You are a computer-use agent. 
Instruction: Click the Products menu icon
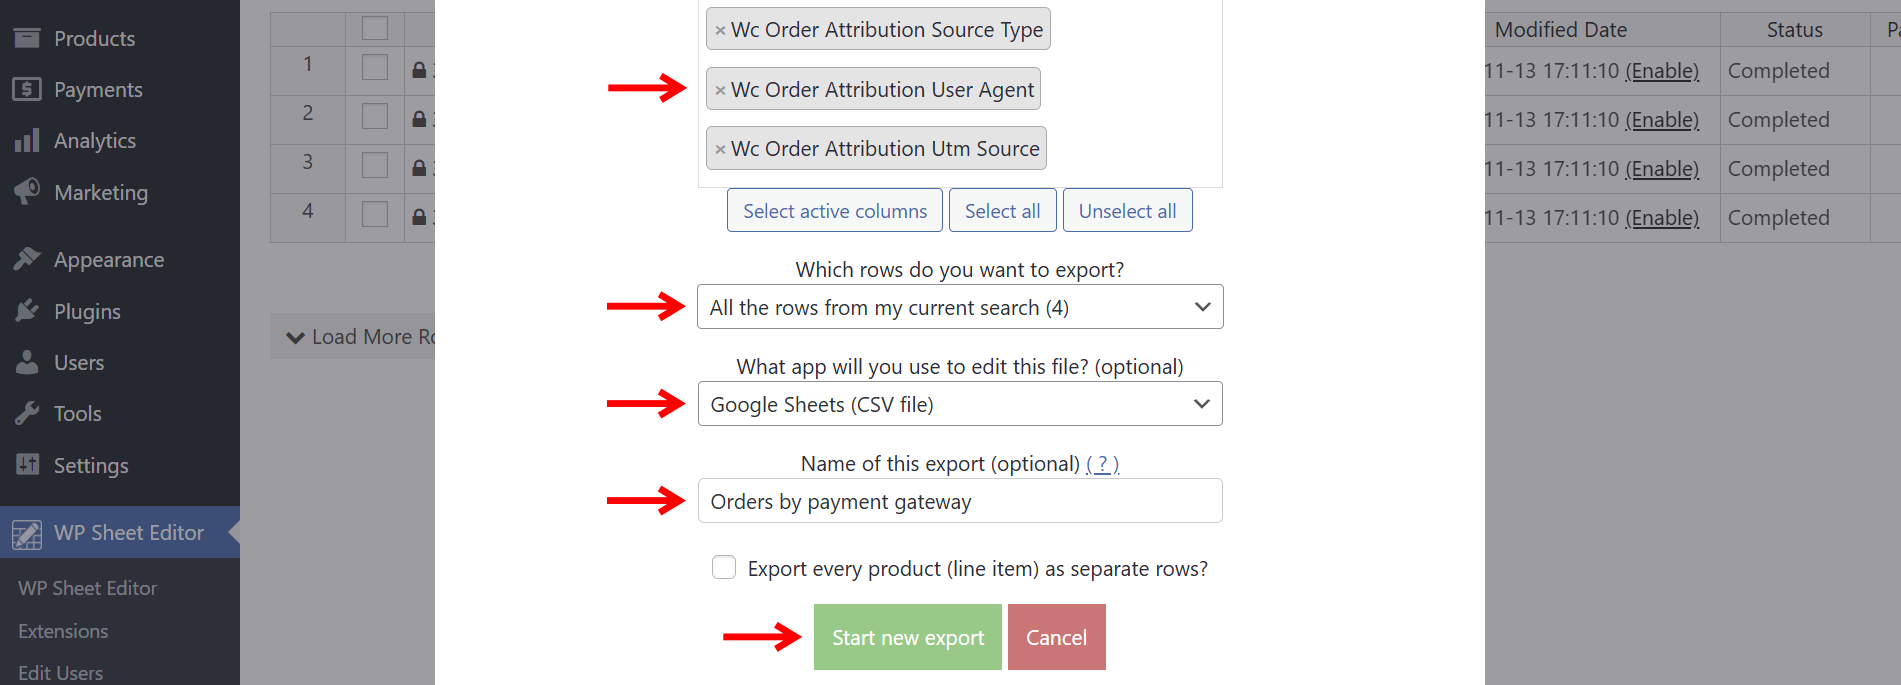[27, 38]
